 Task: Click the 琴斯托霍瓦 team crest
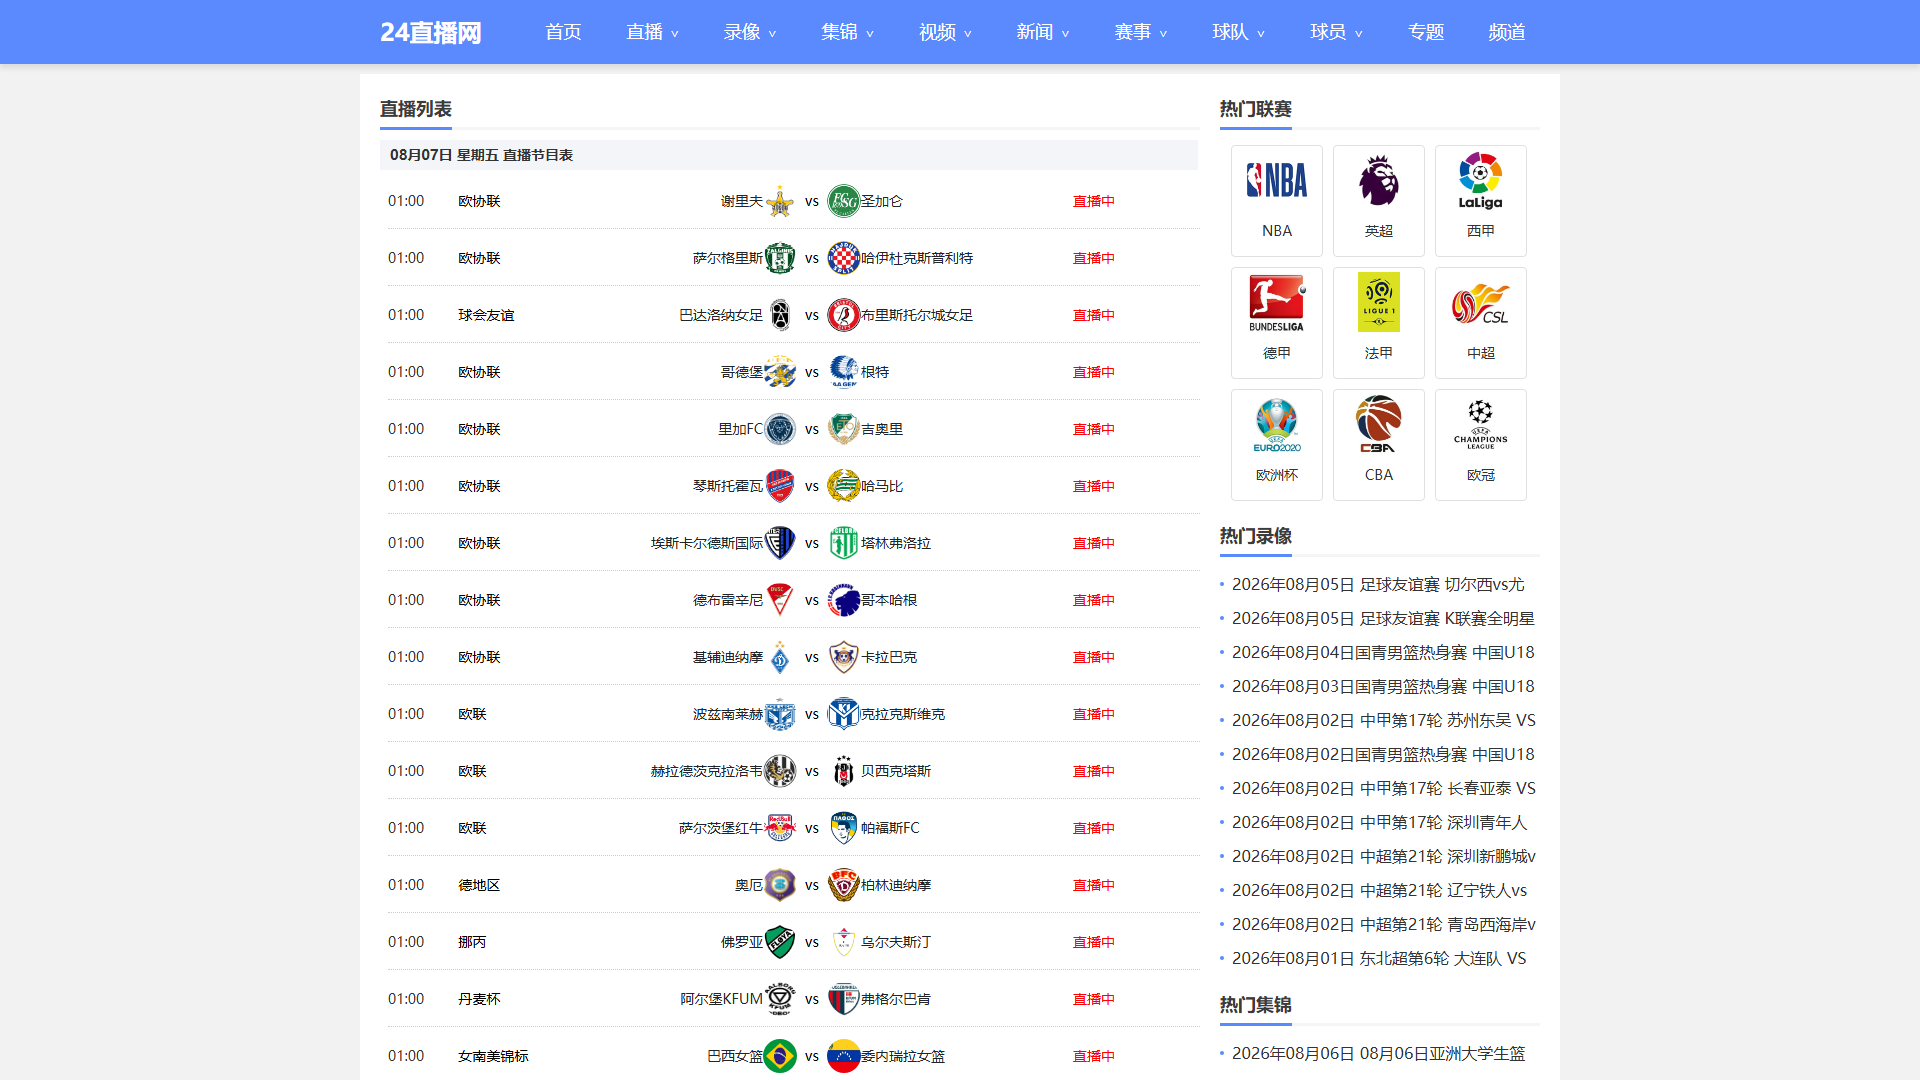click(x=780, y=486)
